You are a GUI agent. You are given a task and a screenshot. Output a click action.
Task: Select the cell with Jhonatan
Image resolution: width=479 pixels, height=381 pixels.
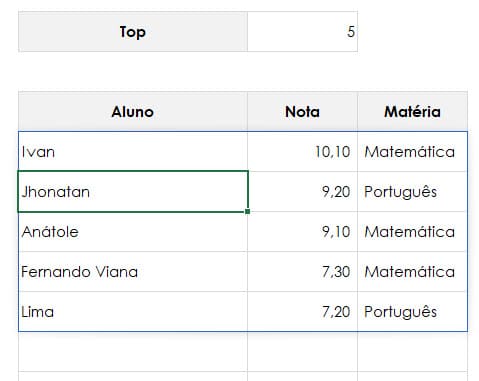coord(133,192)
